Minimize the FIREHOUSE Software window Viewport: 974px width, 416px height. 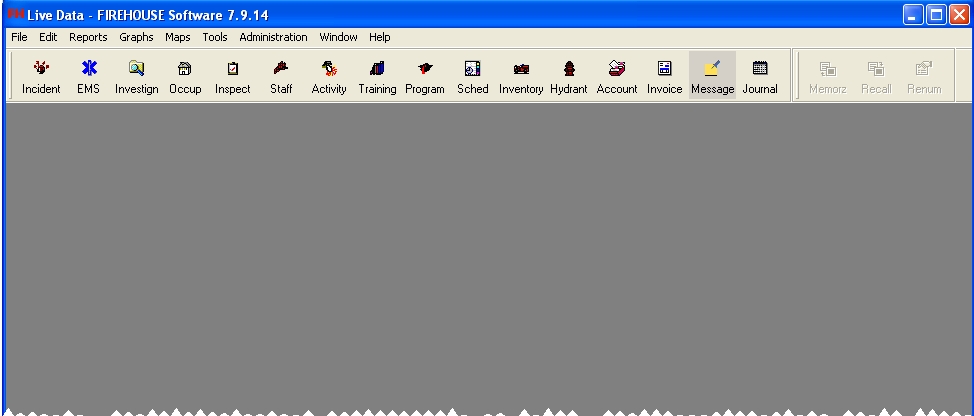[913, 15]
